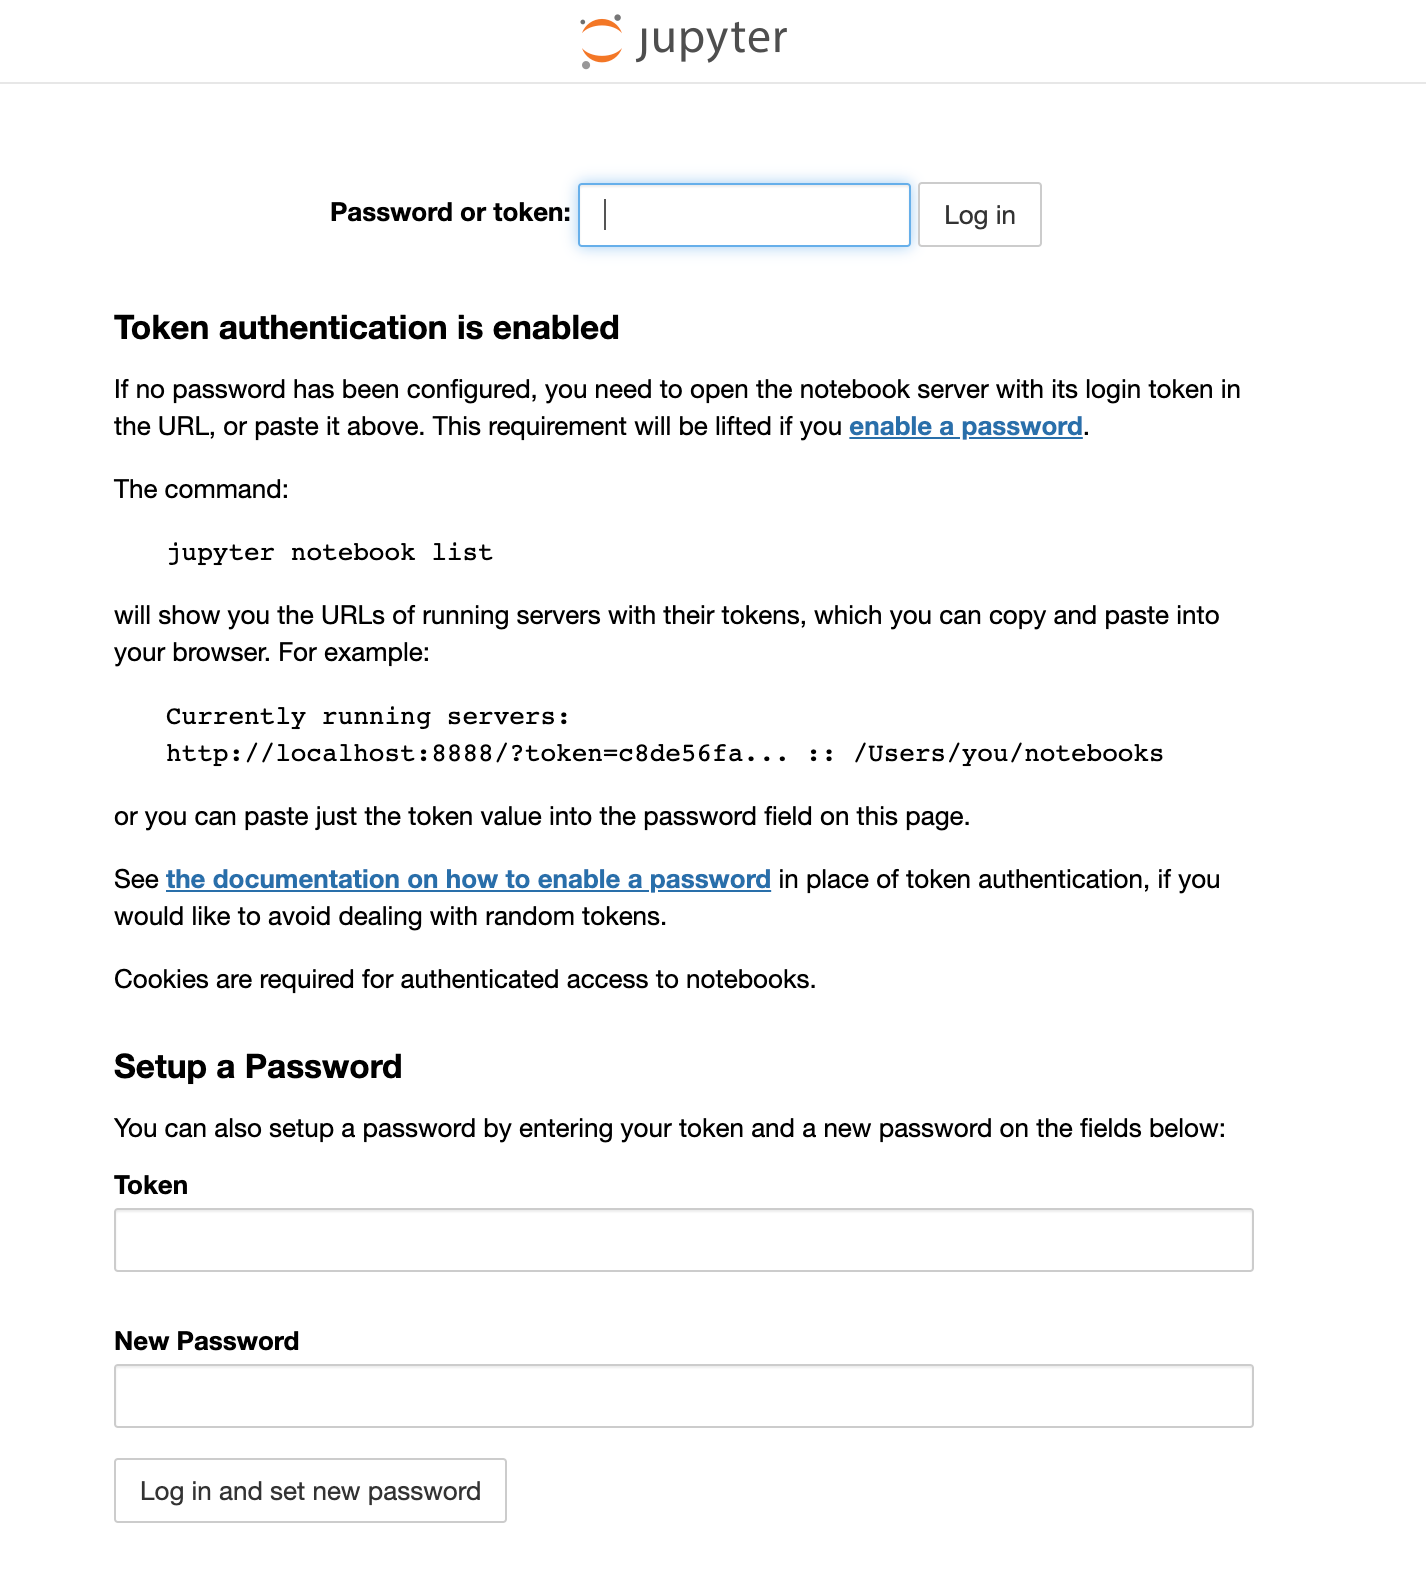1426x1594 pixels.
Task: Click the cookies requirement notice text
Action: tap(466, 978)
